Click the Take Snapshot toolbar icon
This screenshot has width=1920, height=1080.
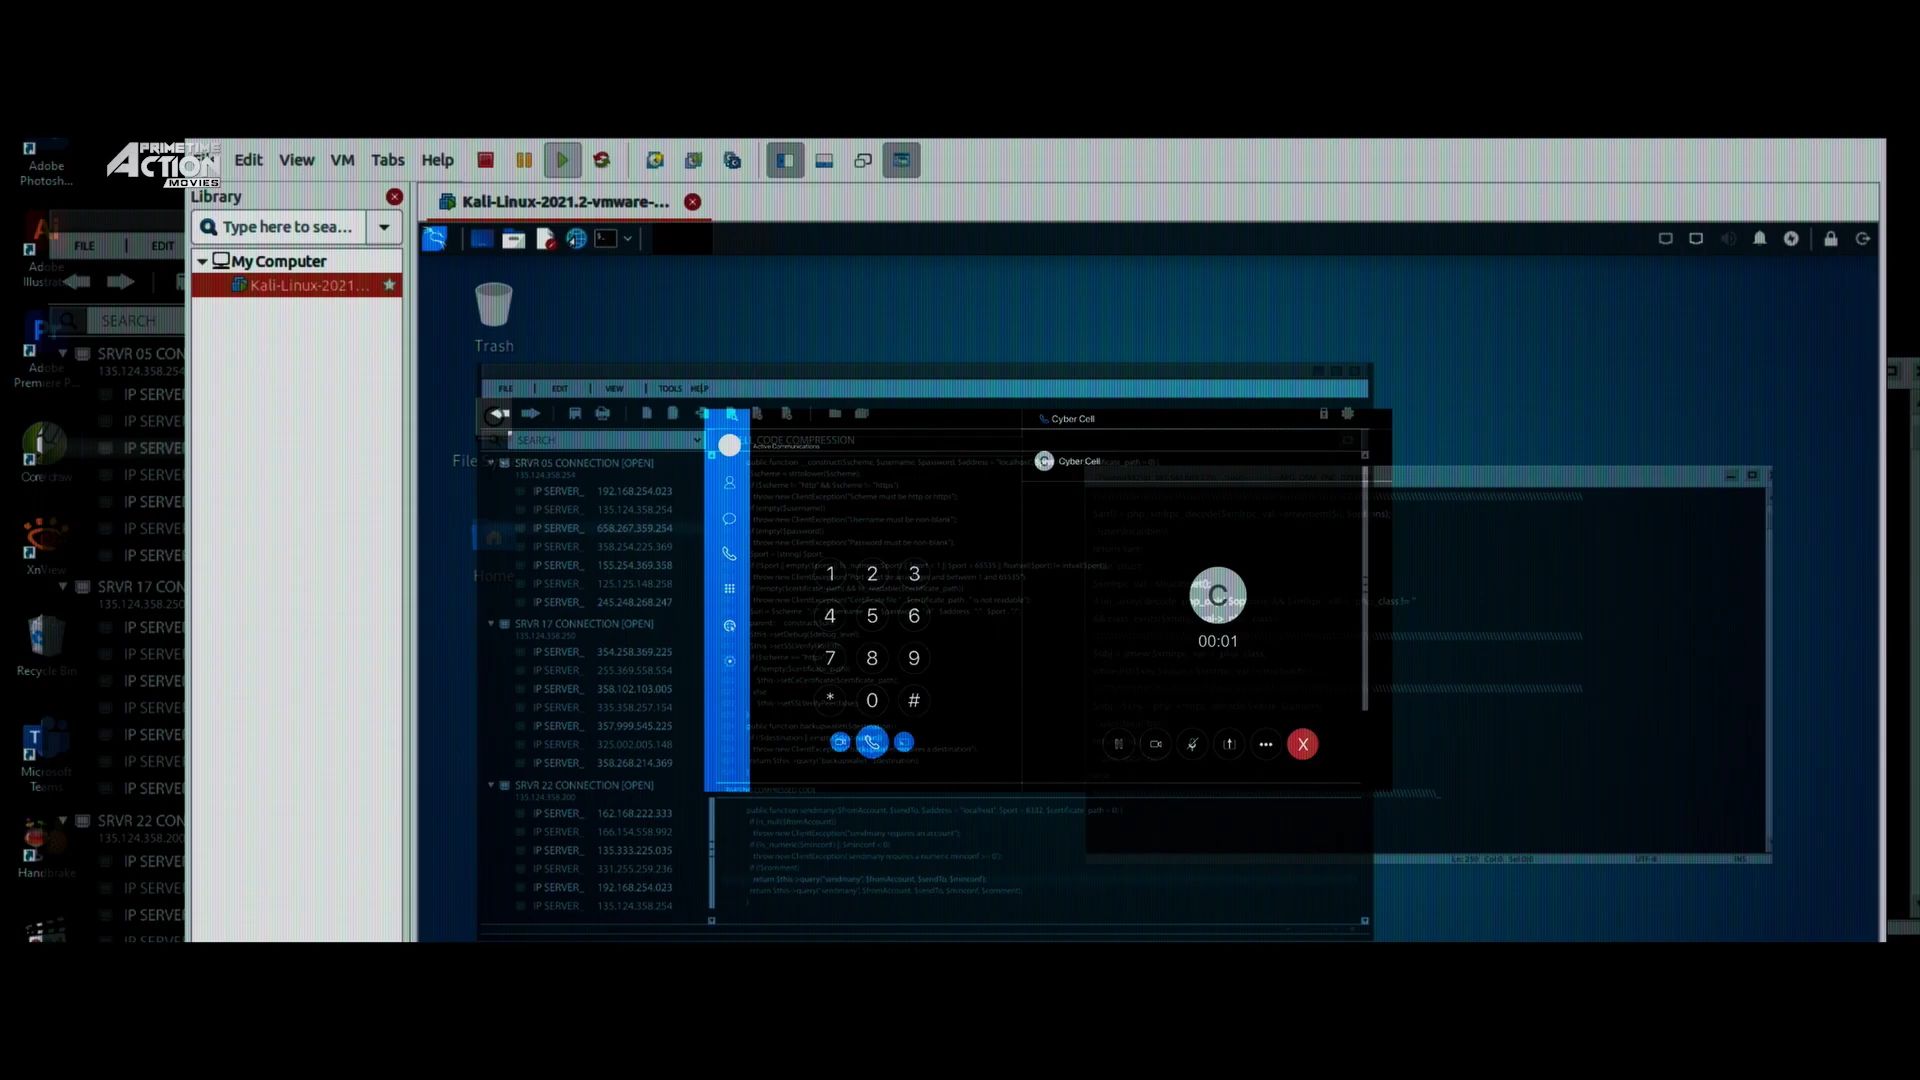coord(655,160)
